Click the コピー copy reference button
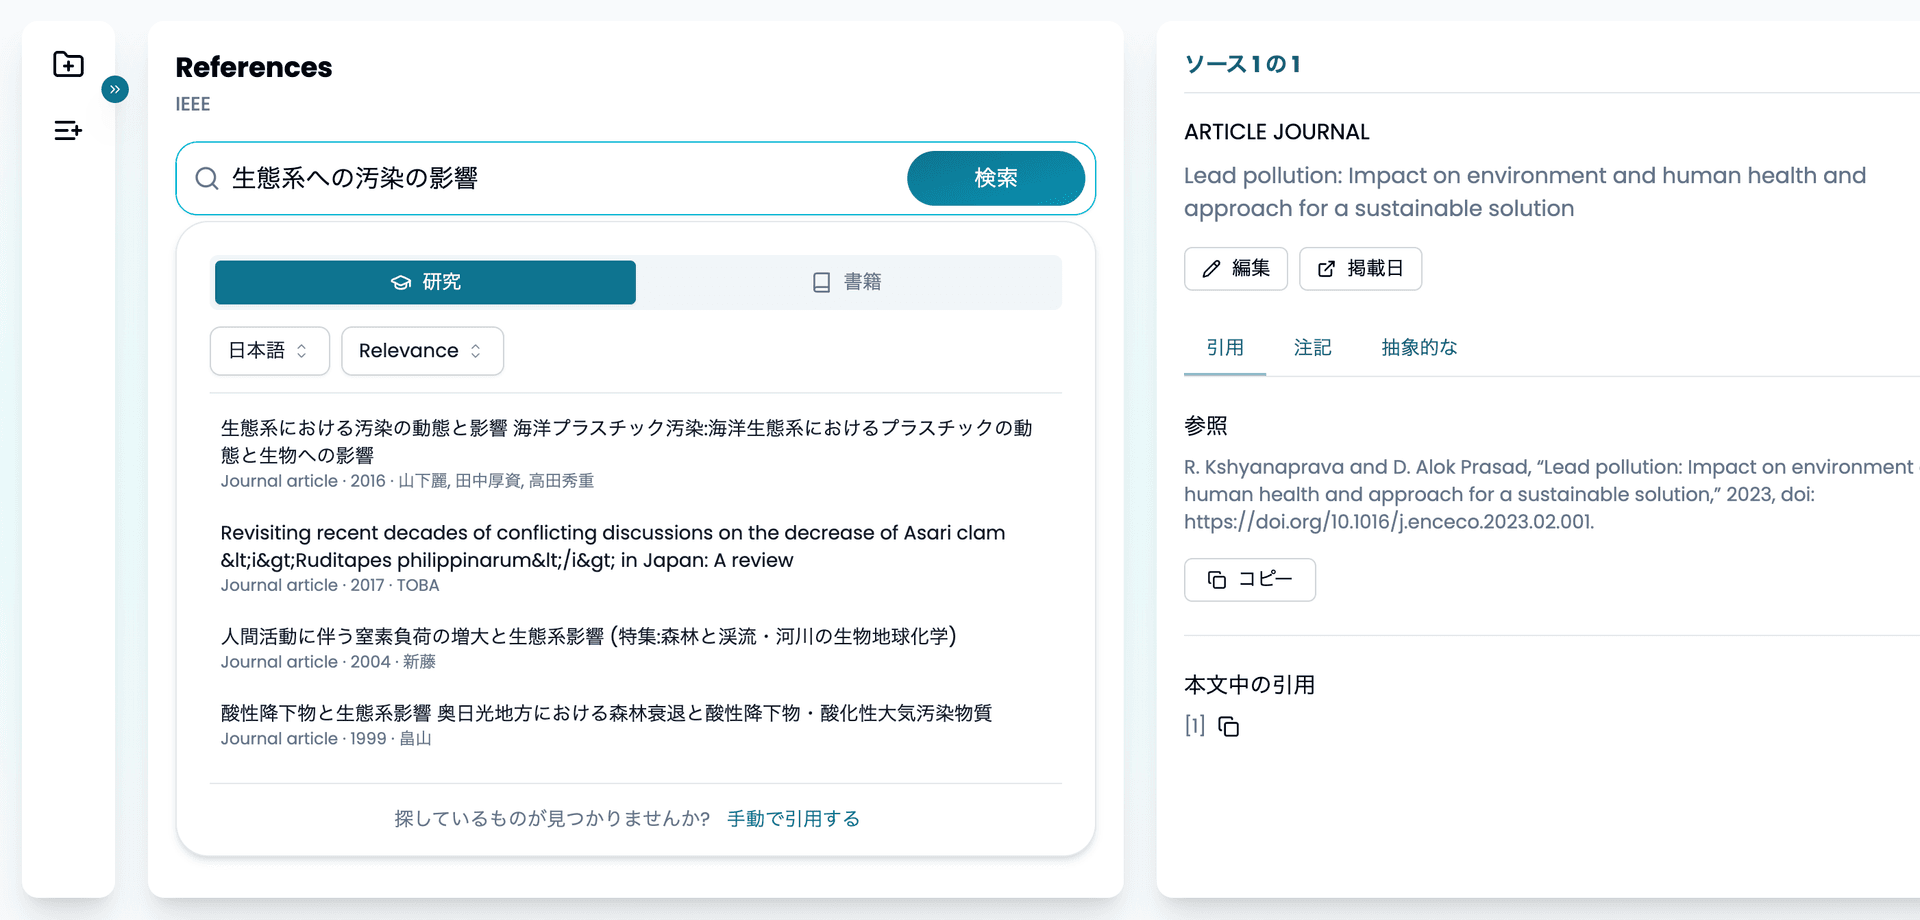Viewport: 1920px width, 920px height. (x=1250, y=579)
